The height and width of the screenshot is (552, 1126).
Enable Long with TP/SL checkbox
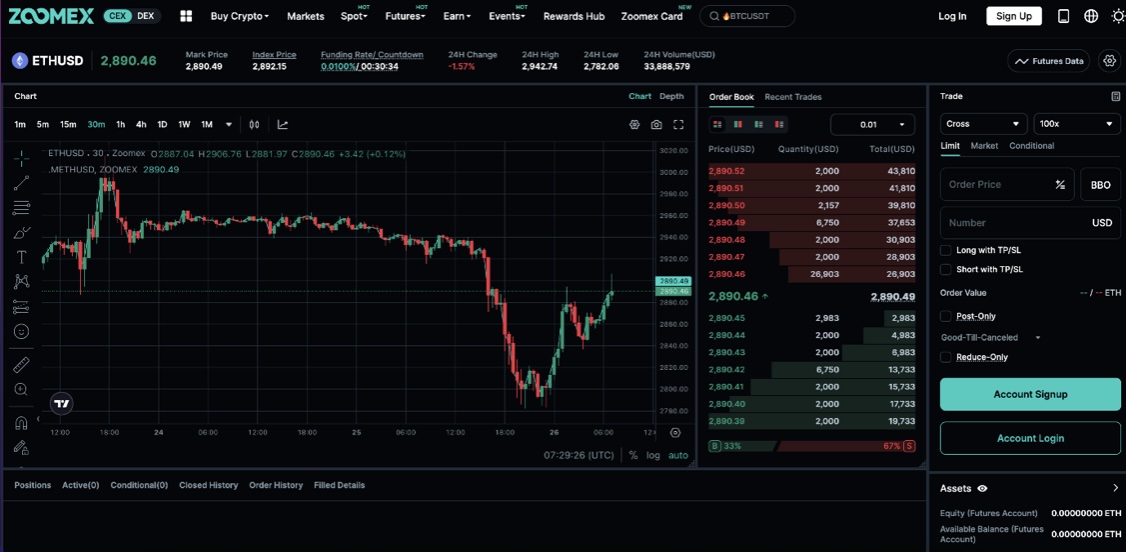pos(946,250)
